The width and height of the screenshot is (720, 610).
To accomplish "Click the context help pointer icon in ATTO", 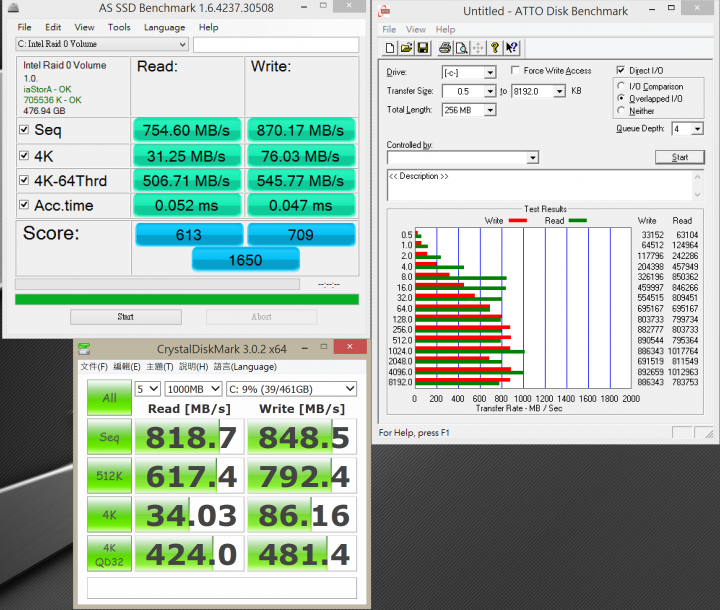I will point(512,48).
